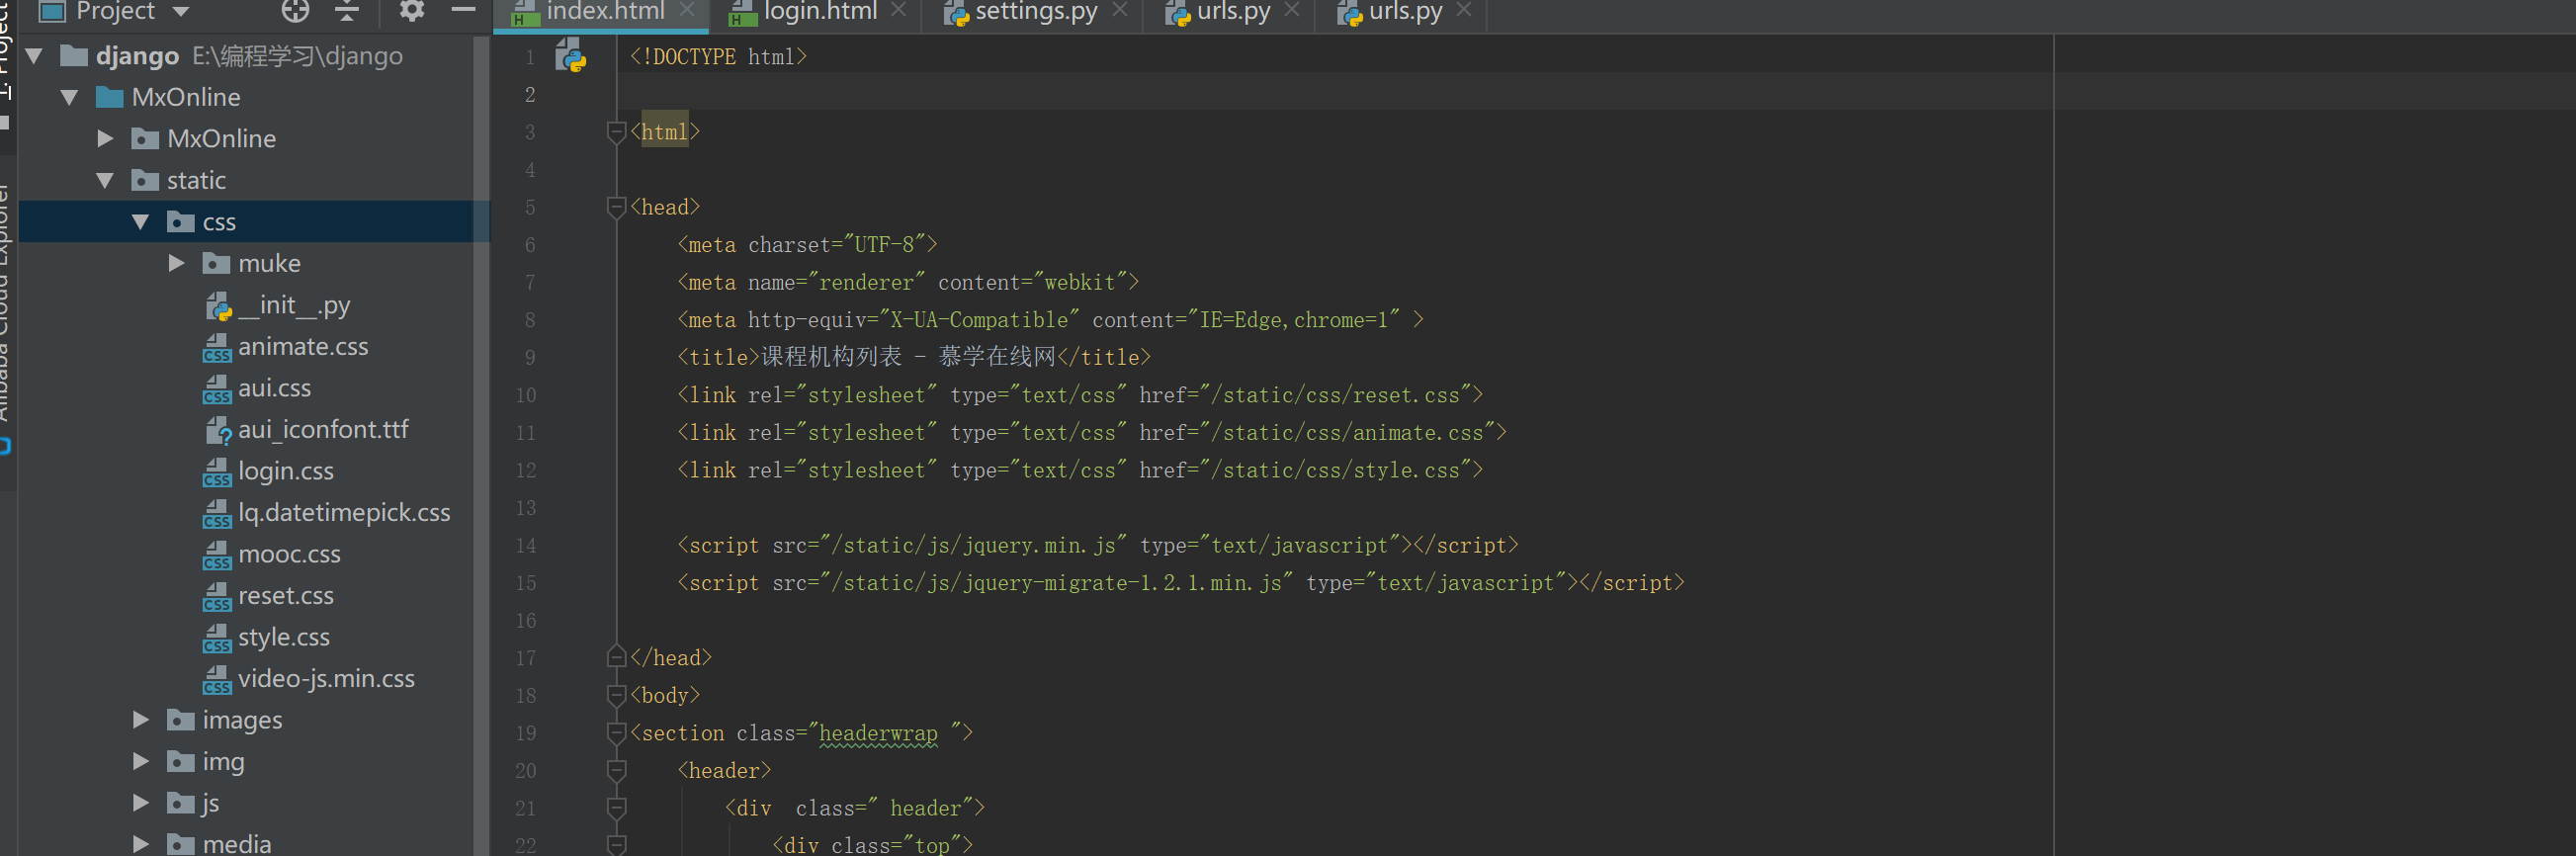Screen dimensions: 2576x856
Task: Expand the js folder
Action: click(141, 804)
